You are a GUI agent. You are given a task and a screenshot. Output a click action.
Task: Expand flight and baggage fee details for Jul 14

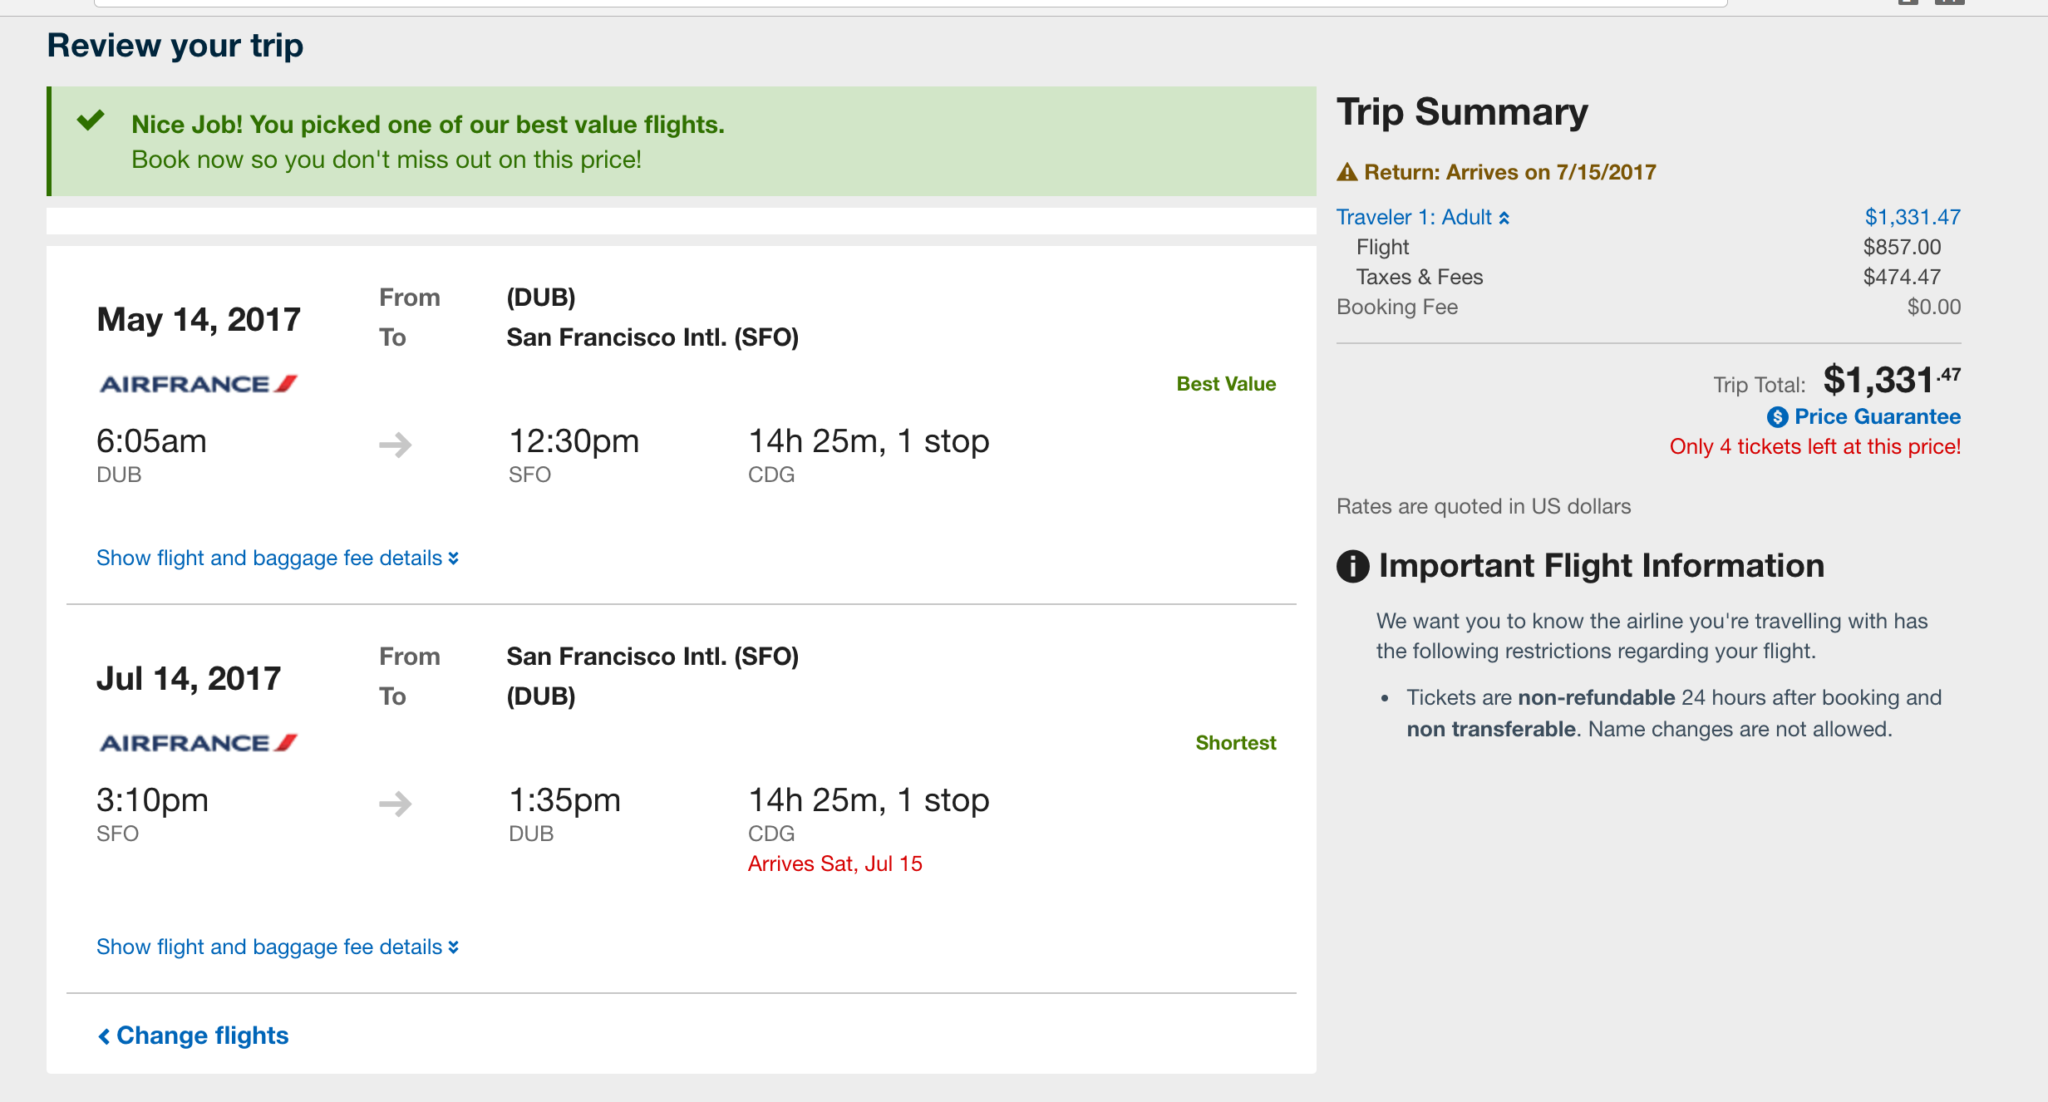coord(277,947)
